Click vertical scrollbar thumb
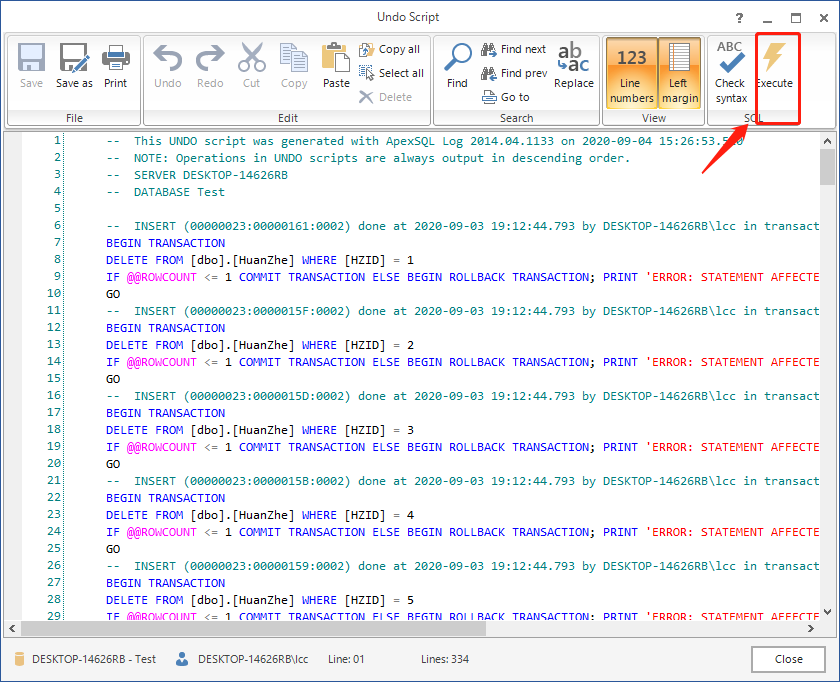 pos(827,167)
